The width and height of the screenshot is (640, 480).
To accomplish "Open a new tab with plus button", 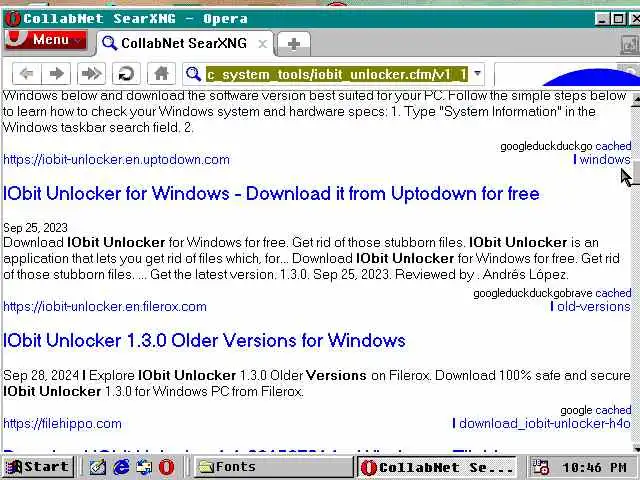I will [x=294, y=44].
